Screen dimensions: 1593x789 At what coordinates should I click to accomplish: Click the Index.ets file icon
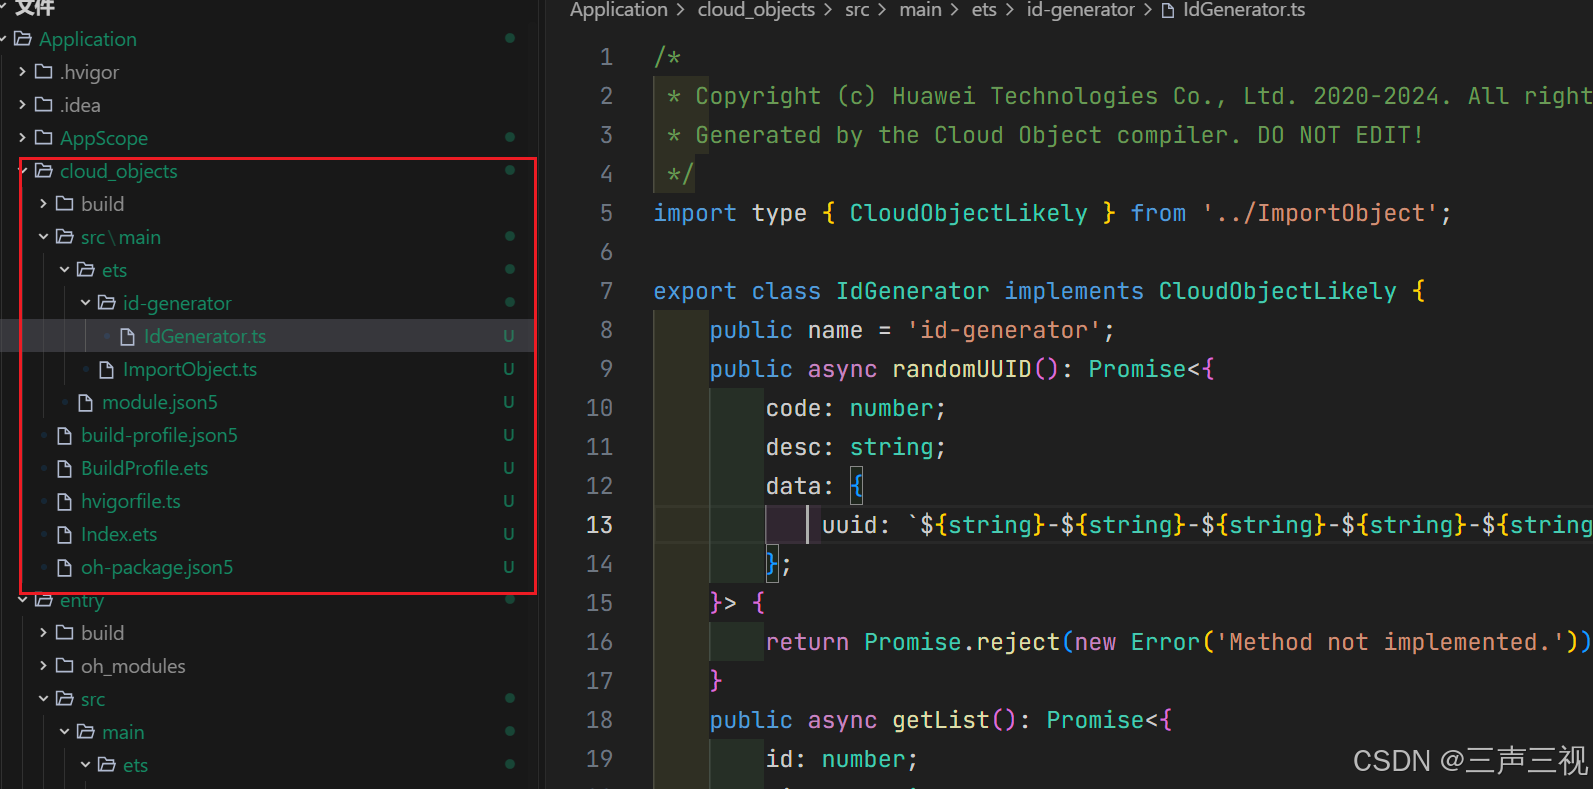[64, 535]
